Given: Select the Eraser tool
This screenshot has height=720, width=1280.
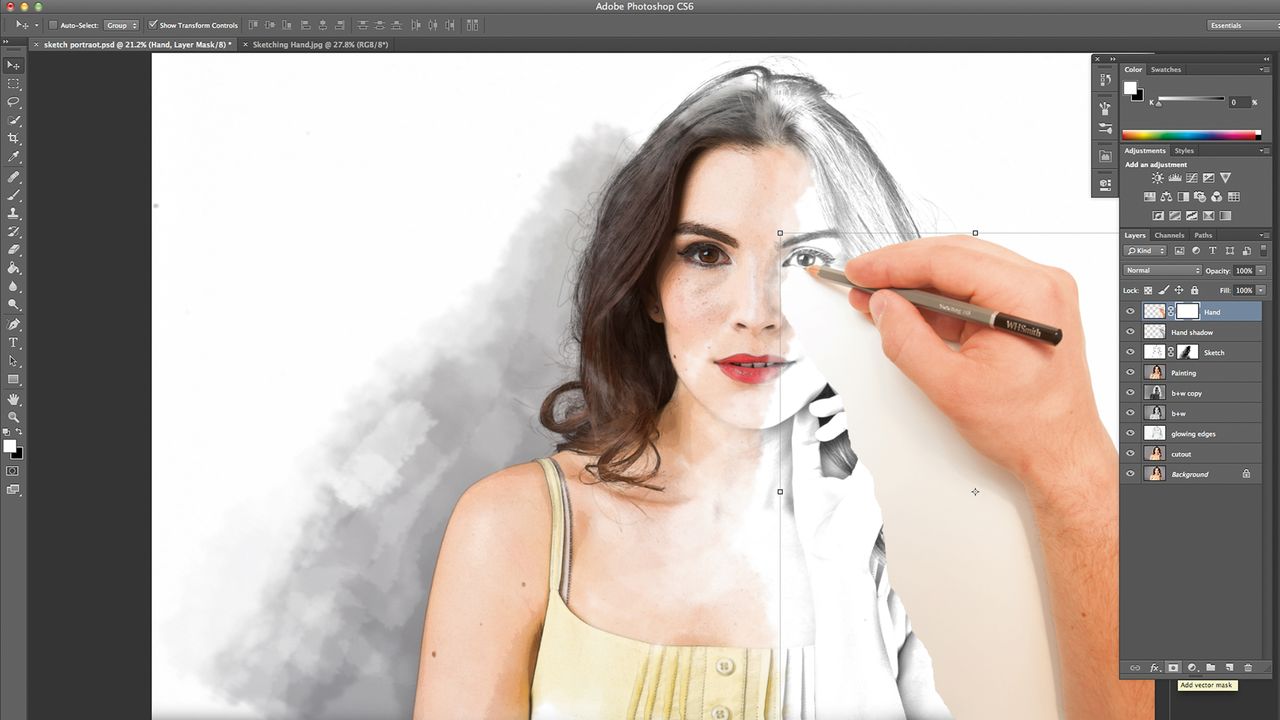Looking at the screenshot, I should pyautogui.click(x=13, y=250).
